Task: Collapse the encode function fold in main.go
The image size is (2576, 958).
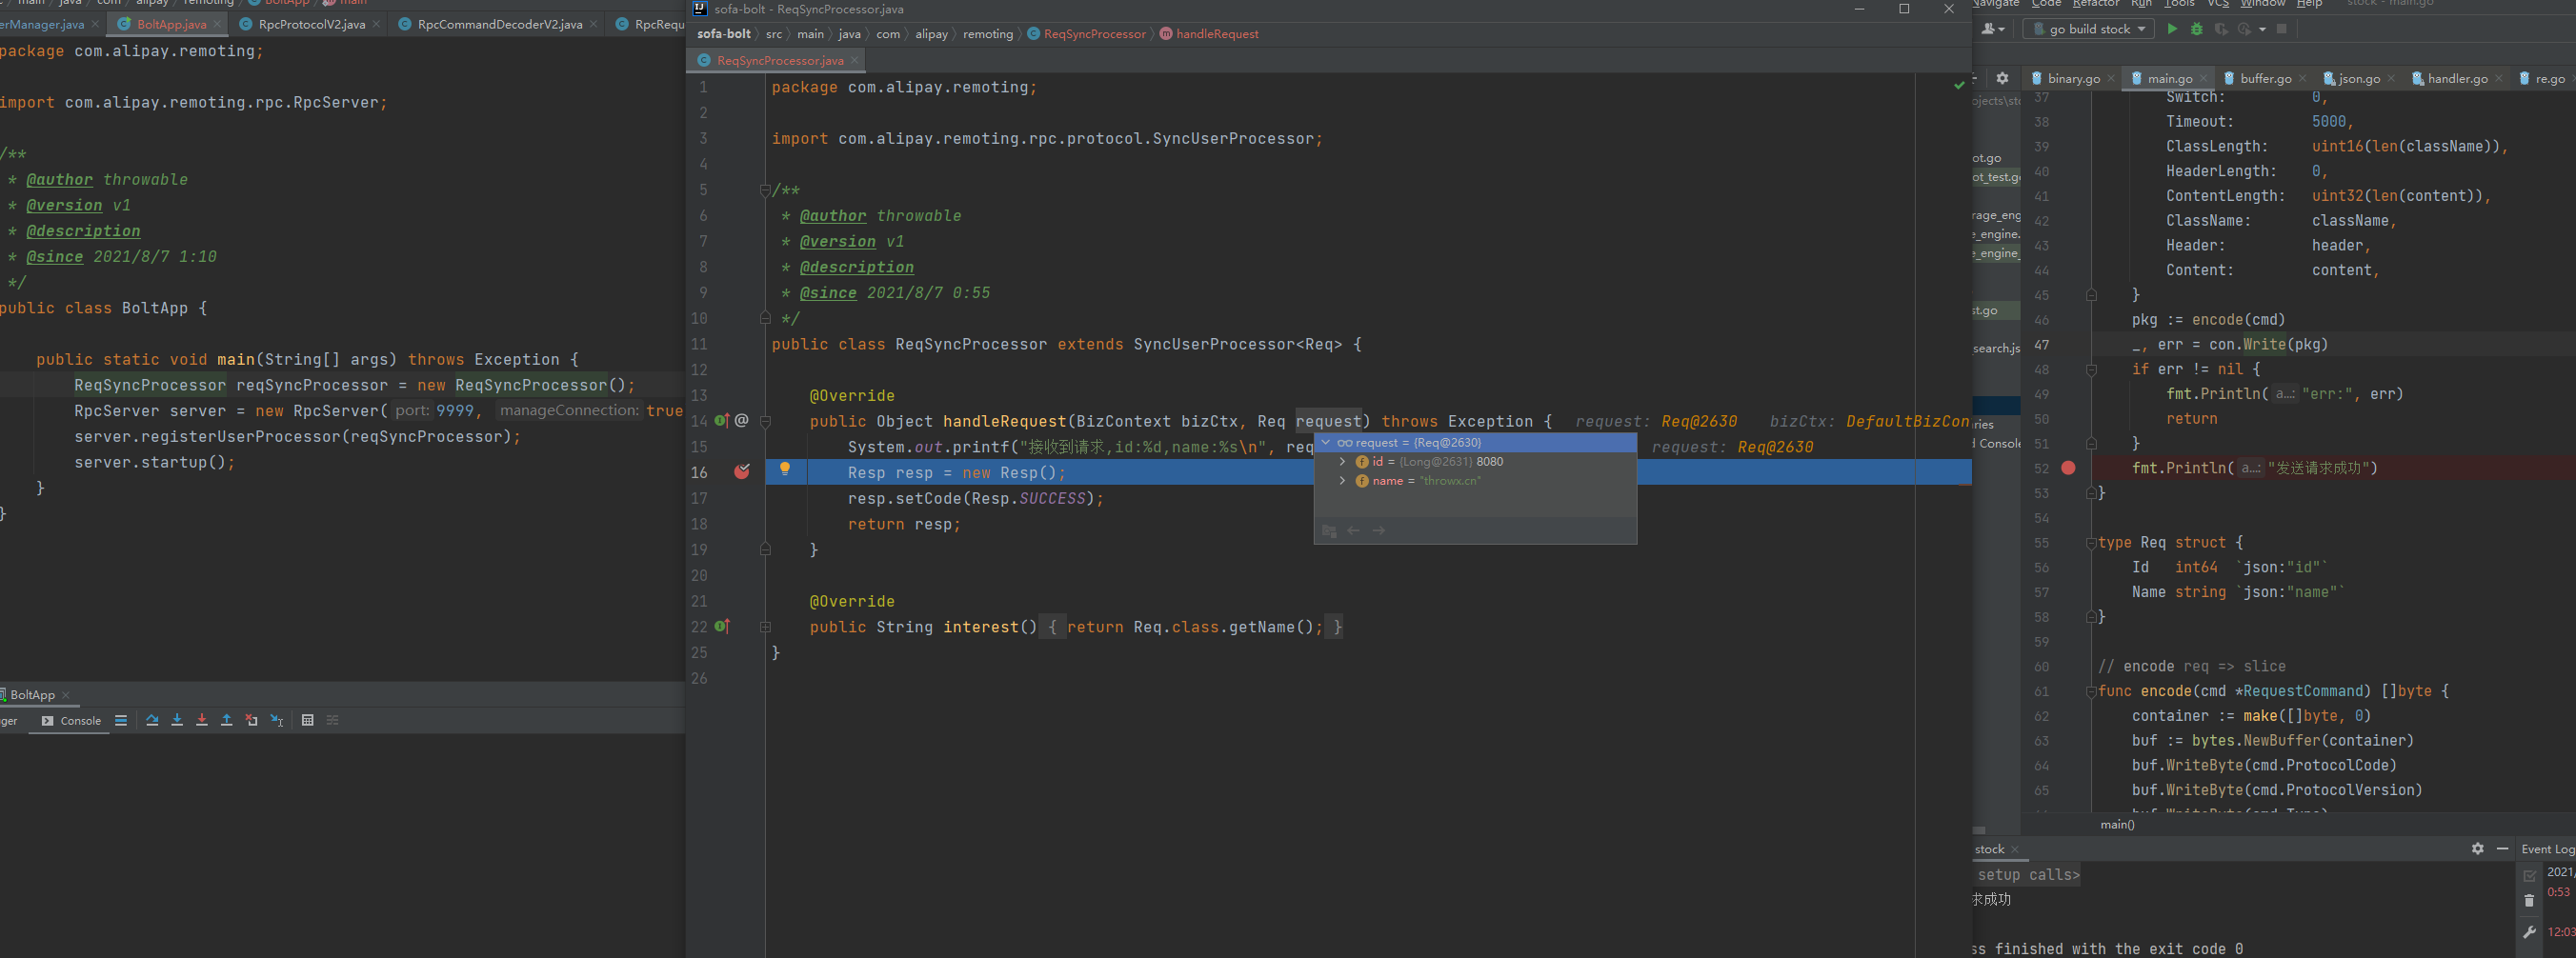Action: (x=2091, y=691)
